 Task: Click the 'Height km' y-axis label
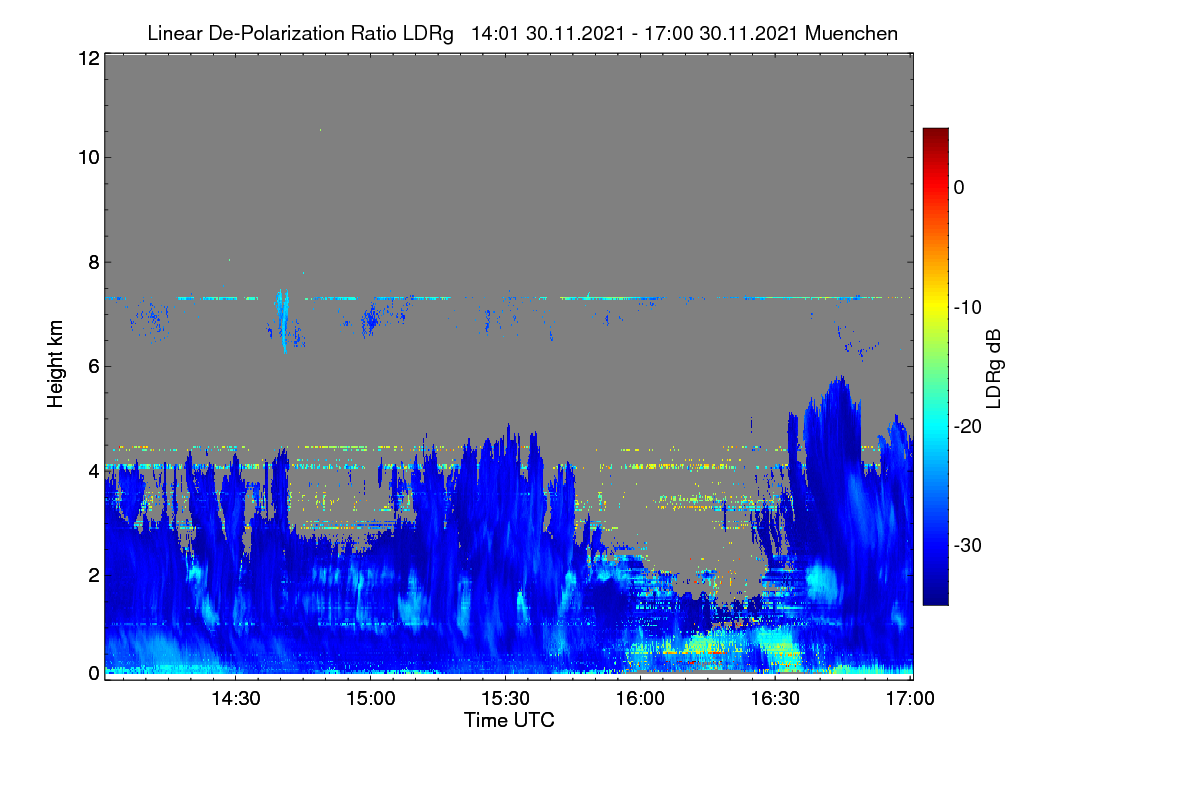coord(55,364)
